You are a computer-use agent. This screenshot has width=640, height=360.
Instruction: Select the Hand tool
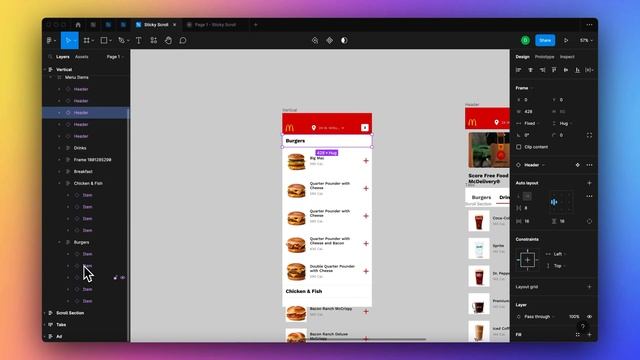pyautogui.click(x=168, y=40)
